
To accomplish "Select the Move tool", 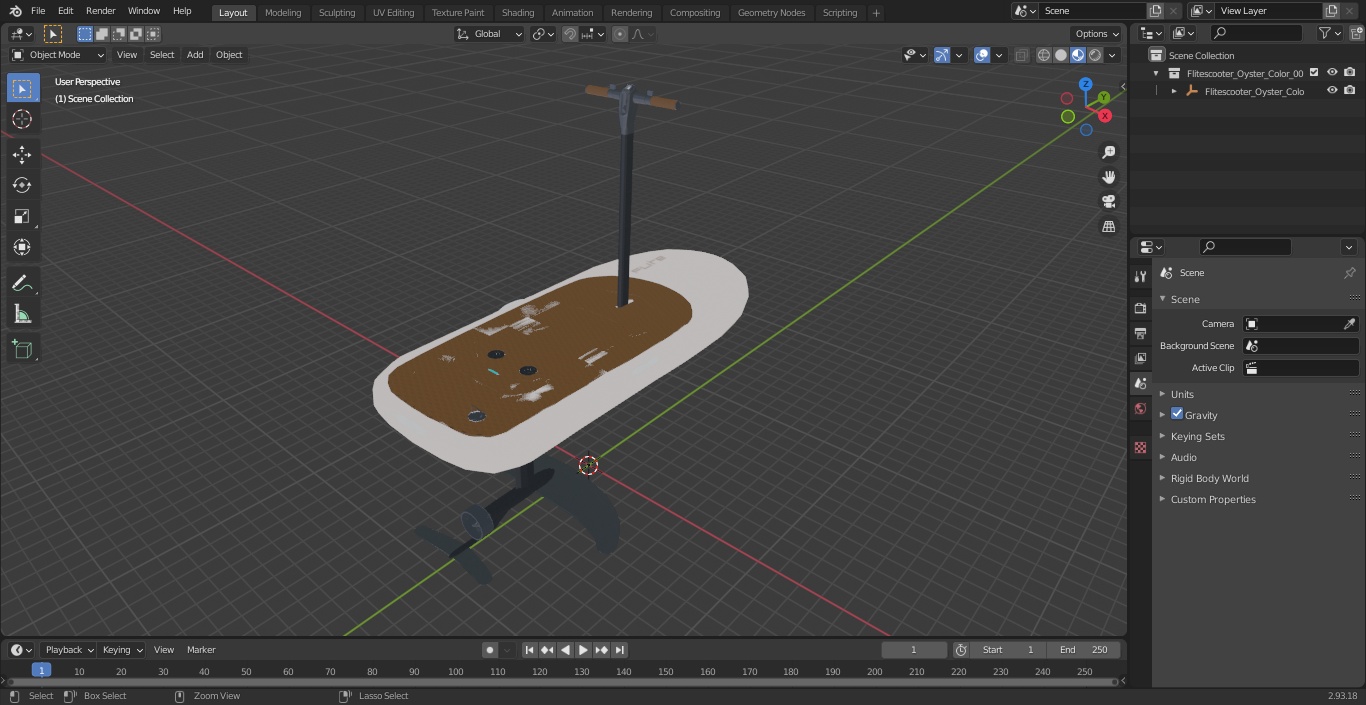I will click(22, 154).
